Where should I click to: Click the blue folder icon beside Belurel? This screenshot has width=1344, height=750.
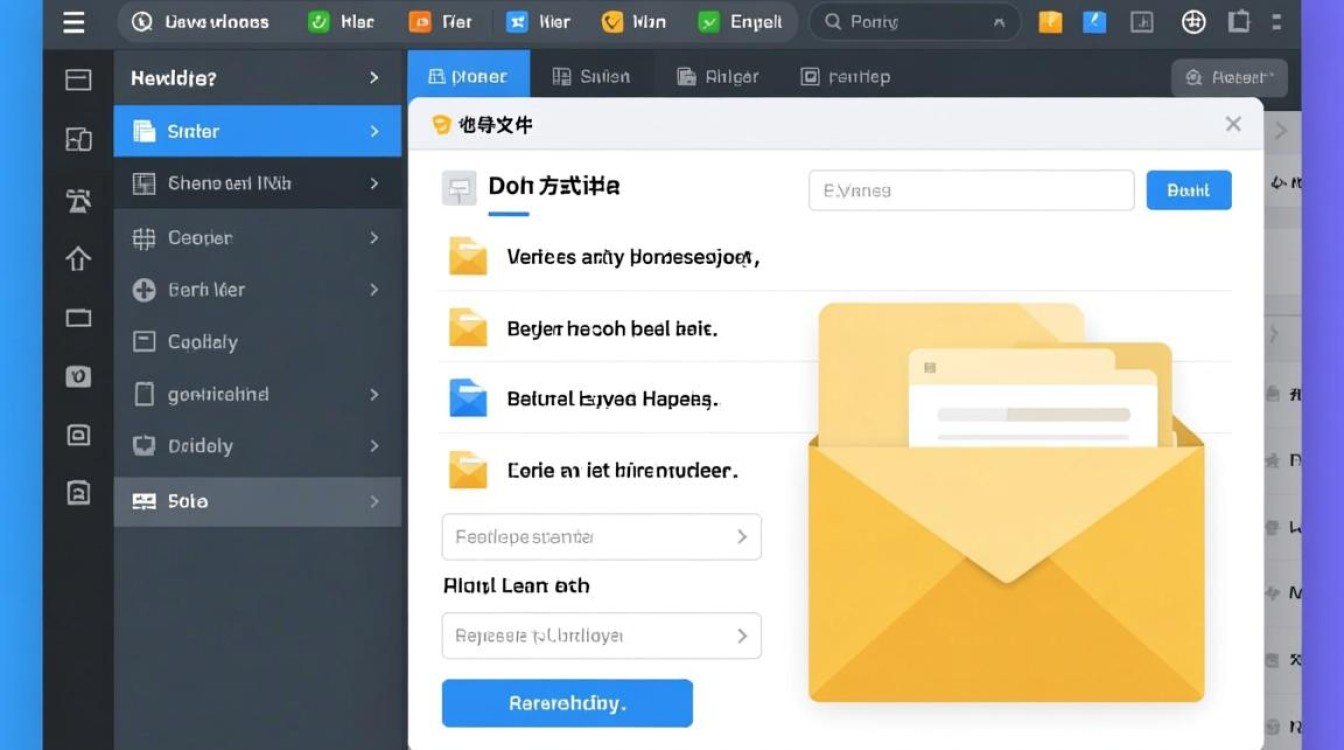coord(467,398)
